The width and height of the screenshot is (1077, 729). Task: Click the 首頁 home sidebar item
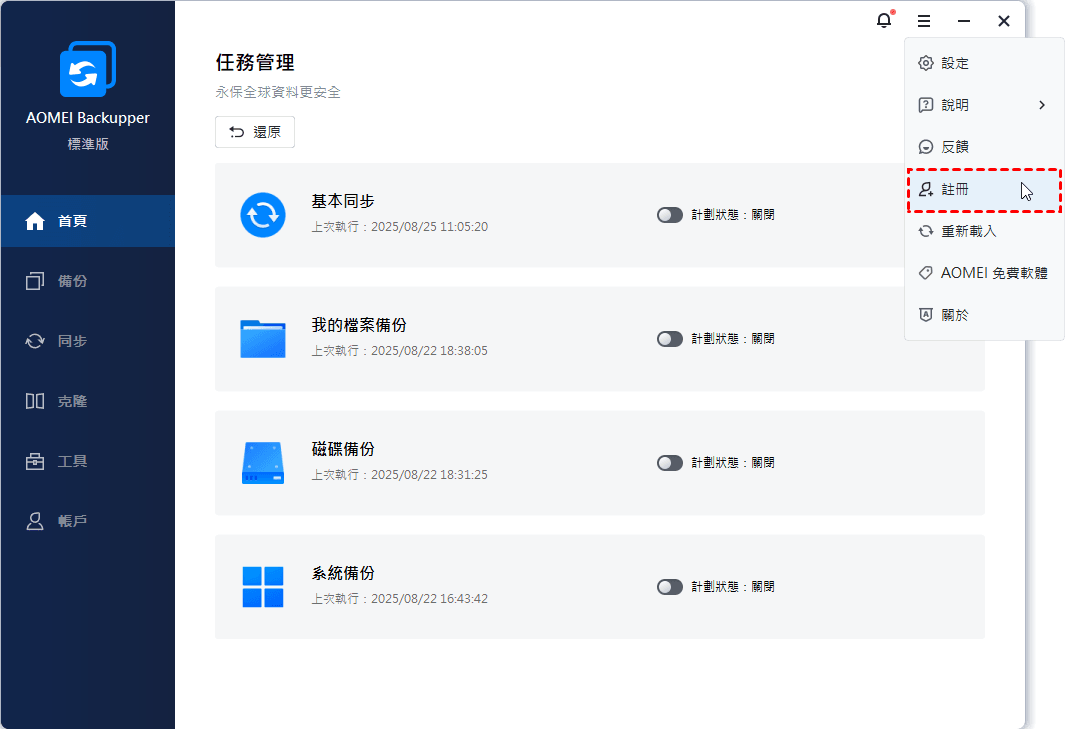[88, 221]
